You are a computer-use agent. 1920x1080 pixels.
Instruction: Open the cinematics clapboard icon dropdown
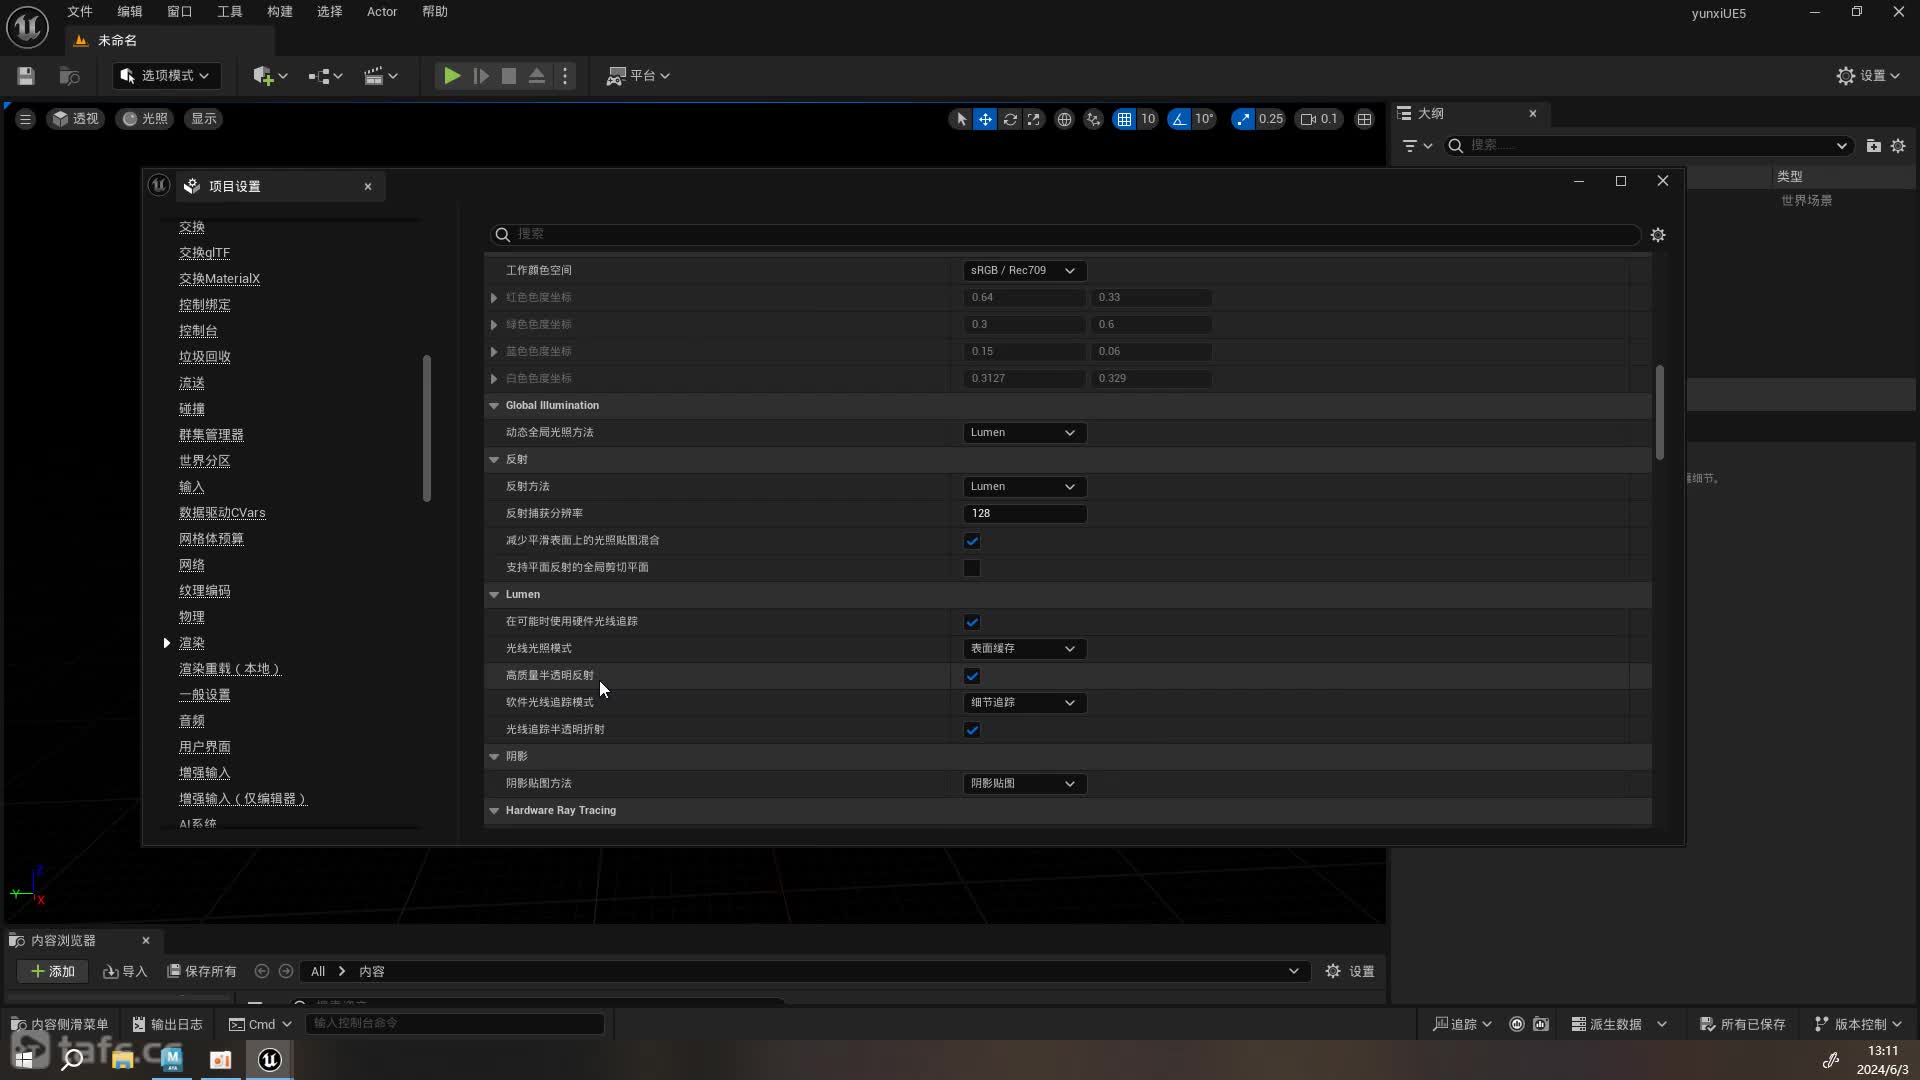click(x=380, y=76)
